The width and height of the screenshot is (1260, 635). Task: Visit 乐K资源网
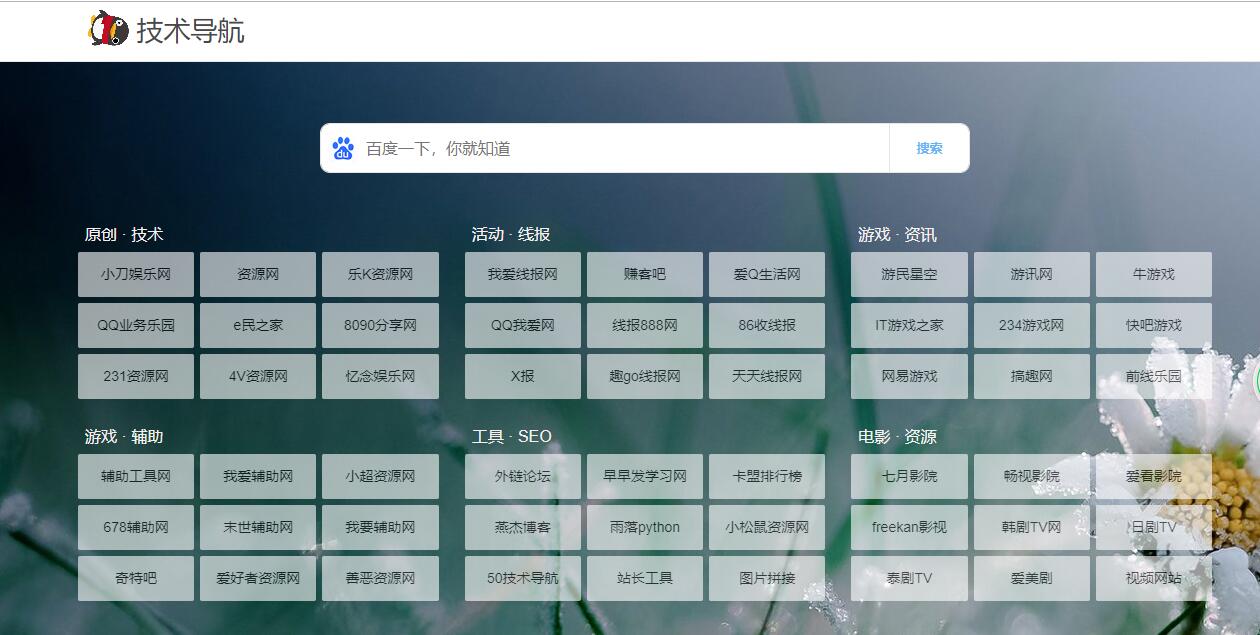tap(380, 274)
